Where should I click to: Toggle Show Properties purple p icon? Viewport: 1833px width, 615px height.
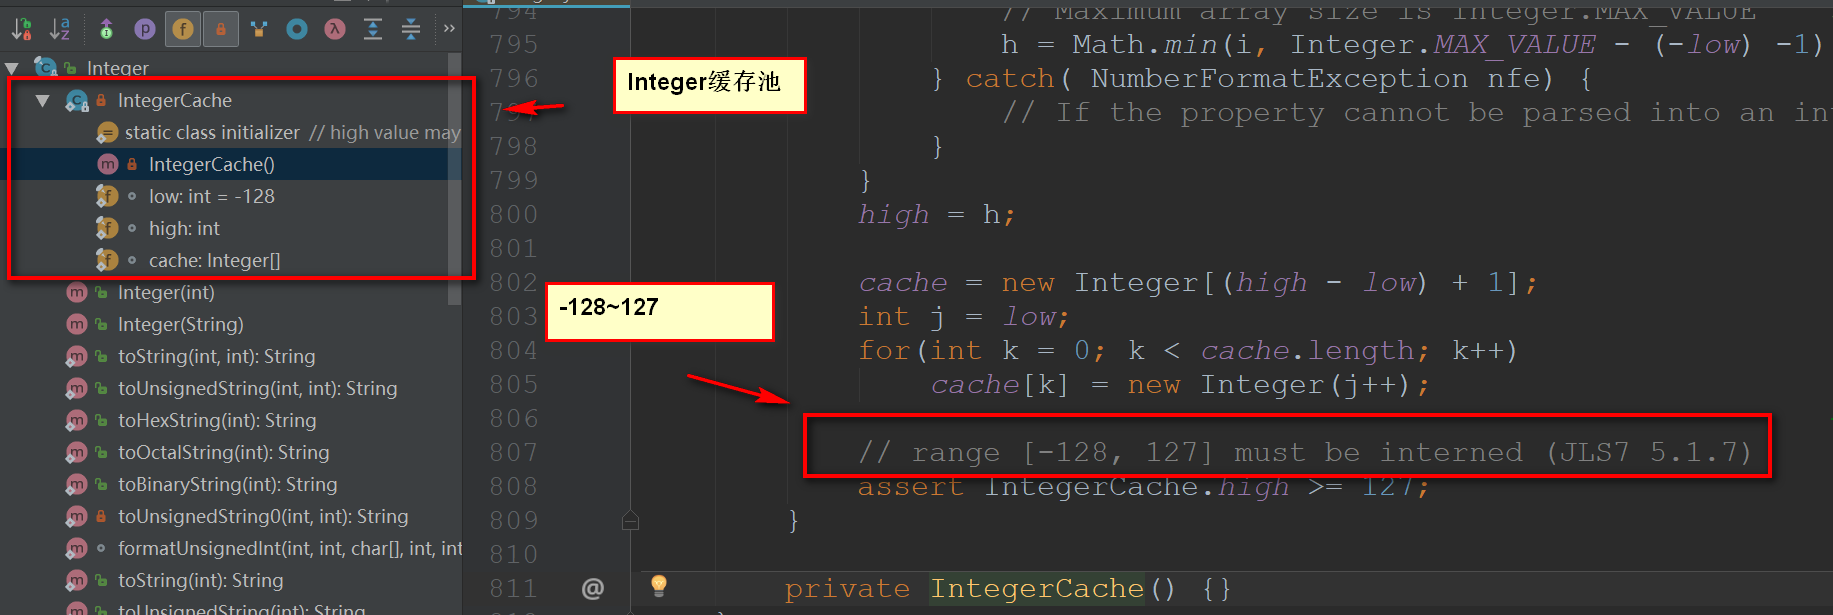pos(145,29)
